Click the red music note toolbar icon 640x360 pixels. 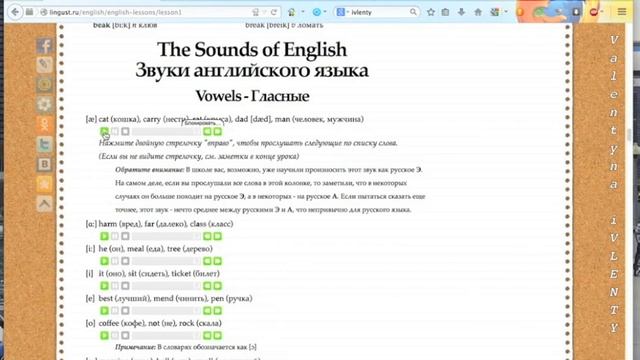click(x=594, y=12)
